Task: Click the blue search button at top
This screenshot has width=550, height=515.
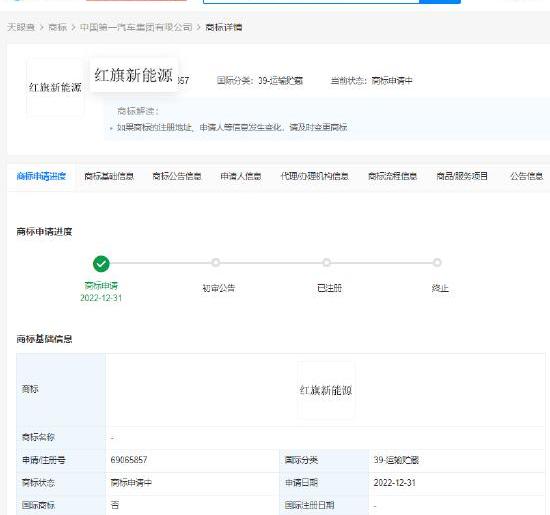Action: click(x=440, y=1)
